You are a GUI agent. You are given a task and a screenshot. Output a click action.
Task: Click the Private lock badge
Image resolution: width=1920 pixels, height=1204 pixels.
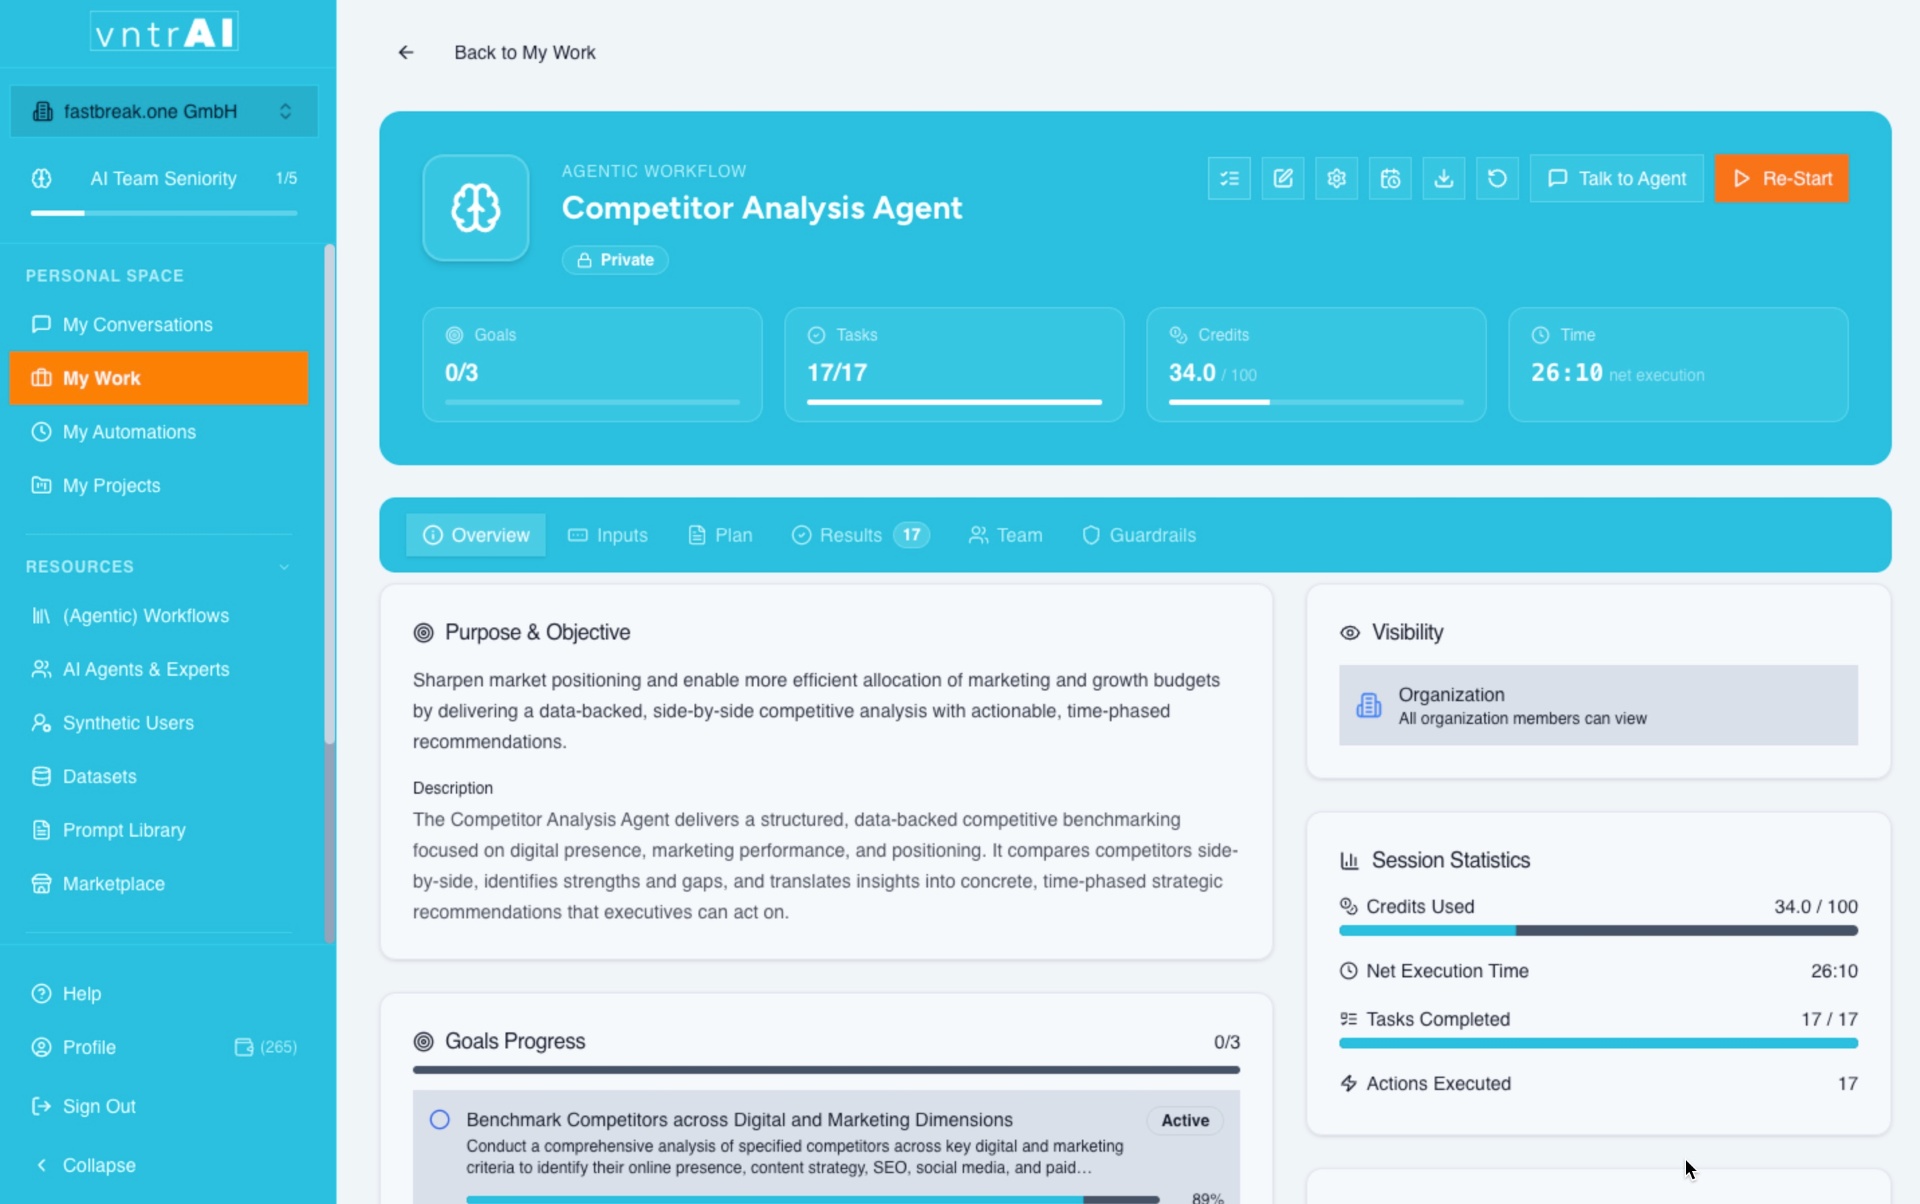[615, 260]
